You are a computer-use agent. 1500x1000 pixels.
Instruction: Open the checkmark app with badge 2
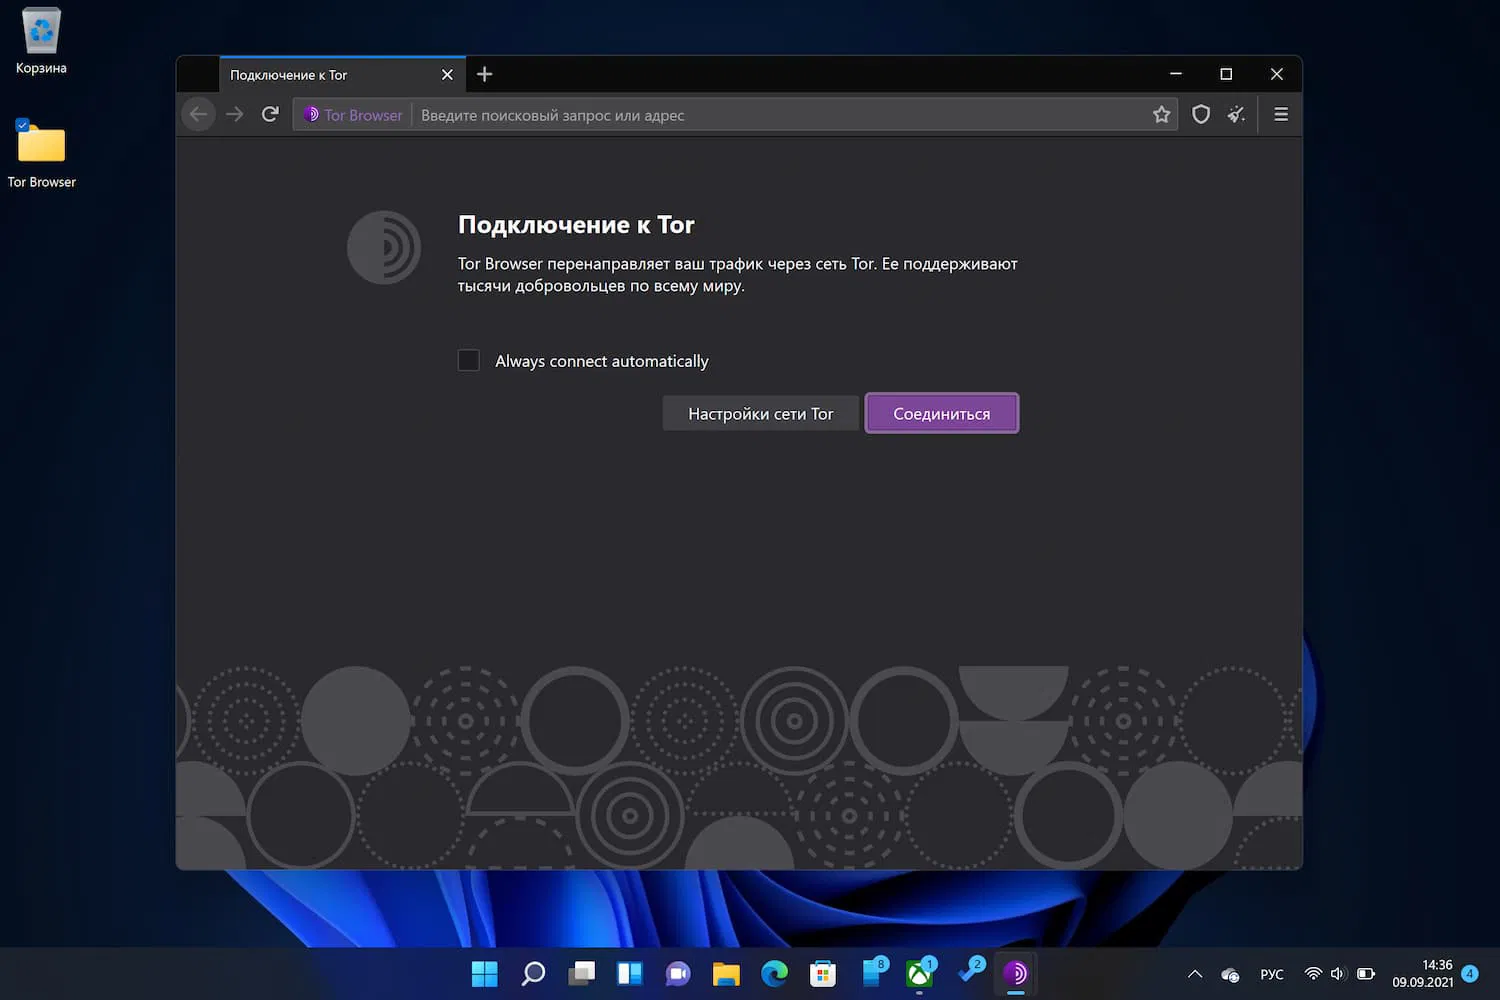[969, 972]
